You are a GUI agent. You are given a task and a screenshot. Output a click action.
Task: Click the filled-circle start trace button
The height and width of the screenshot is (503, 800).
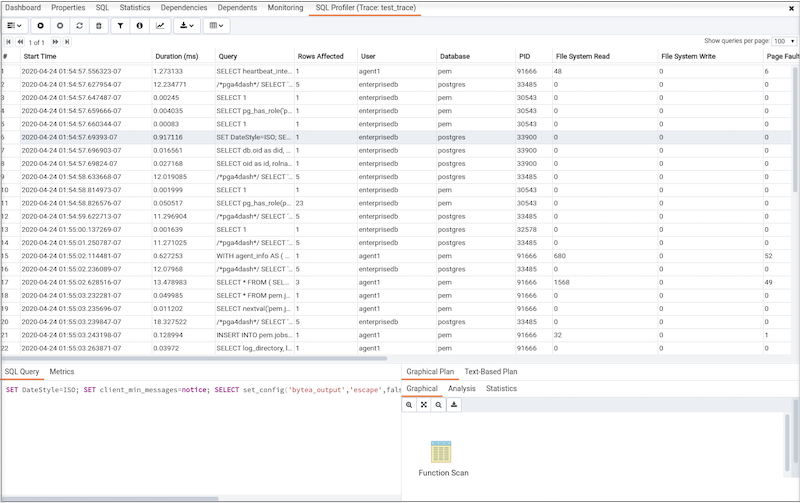pyautogui.click(x=40, y=26)
